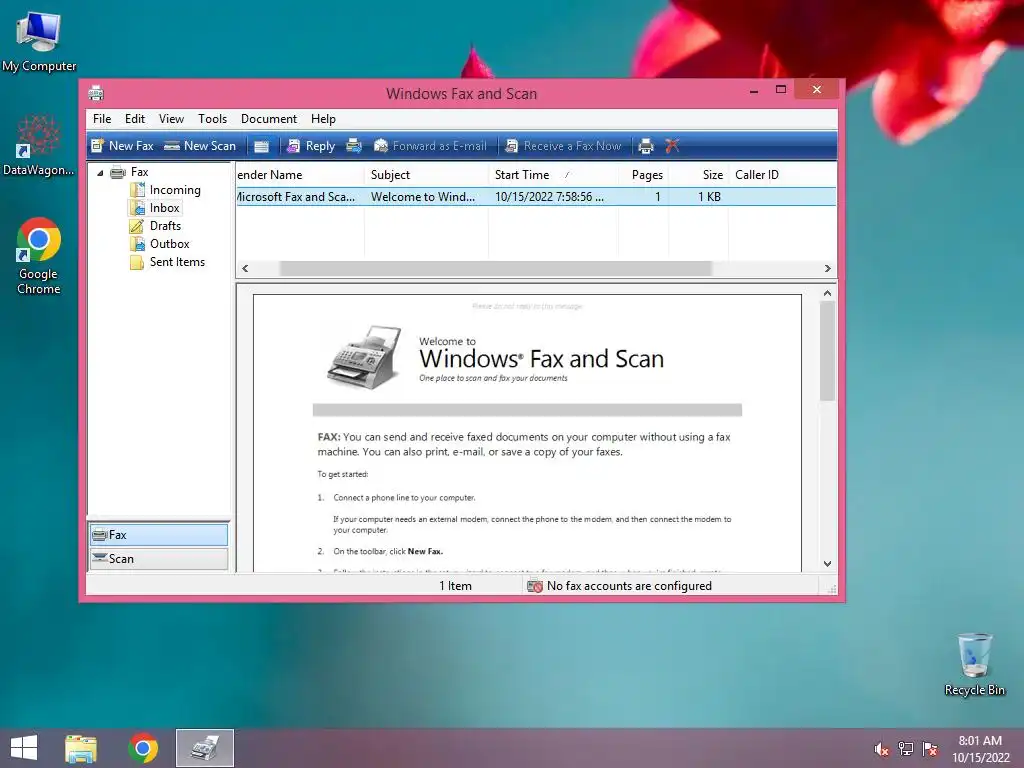Open My Computer desktop icon

pyautogui.click(x=39, y=42)
